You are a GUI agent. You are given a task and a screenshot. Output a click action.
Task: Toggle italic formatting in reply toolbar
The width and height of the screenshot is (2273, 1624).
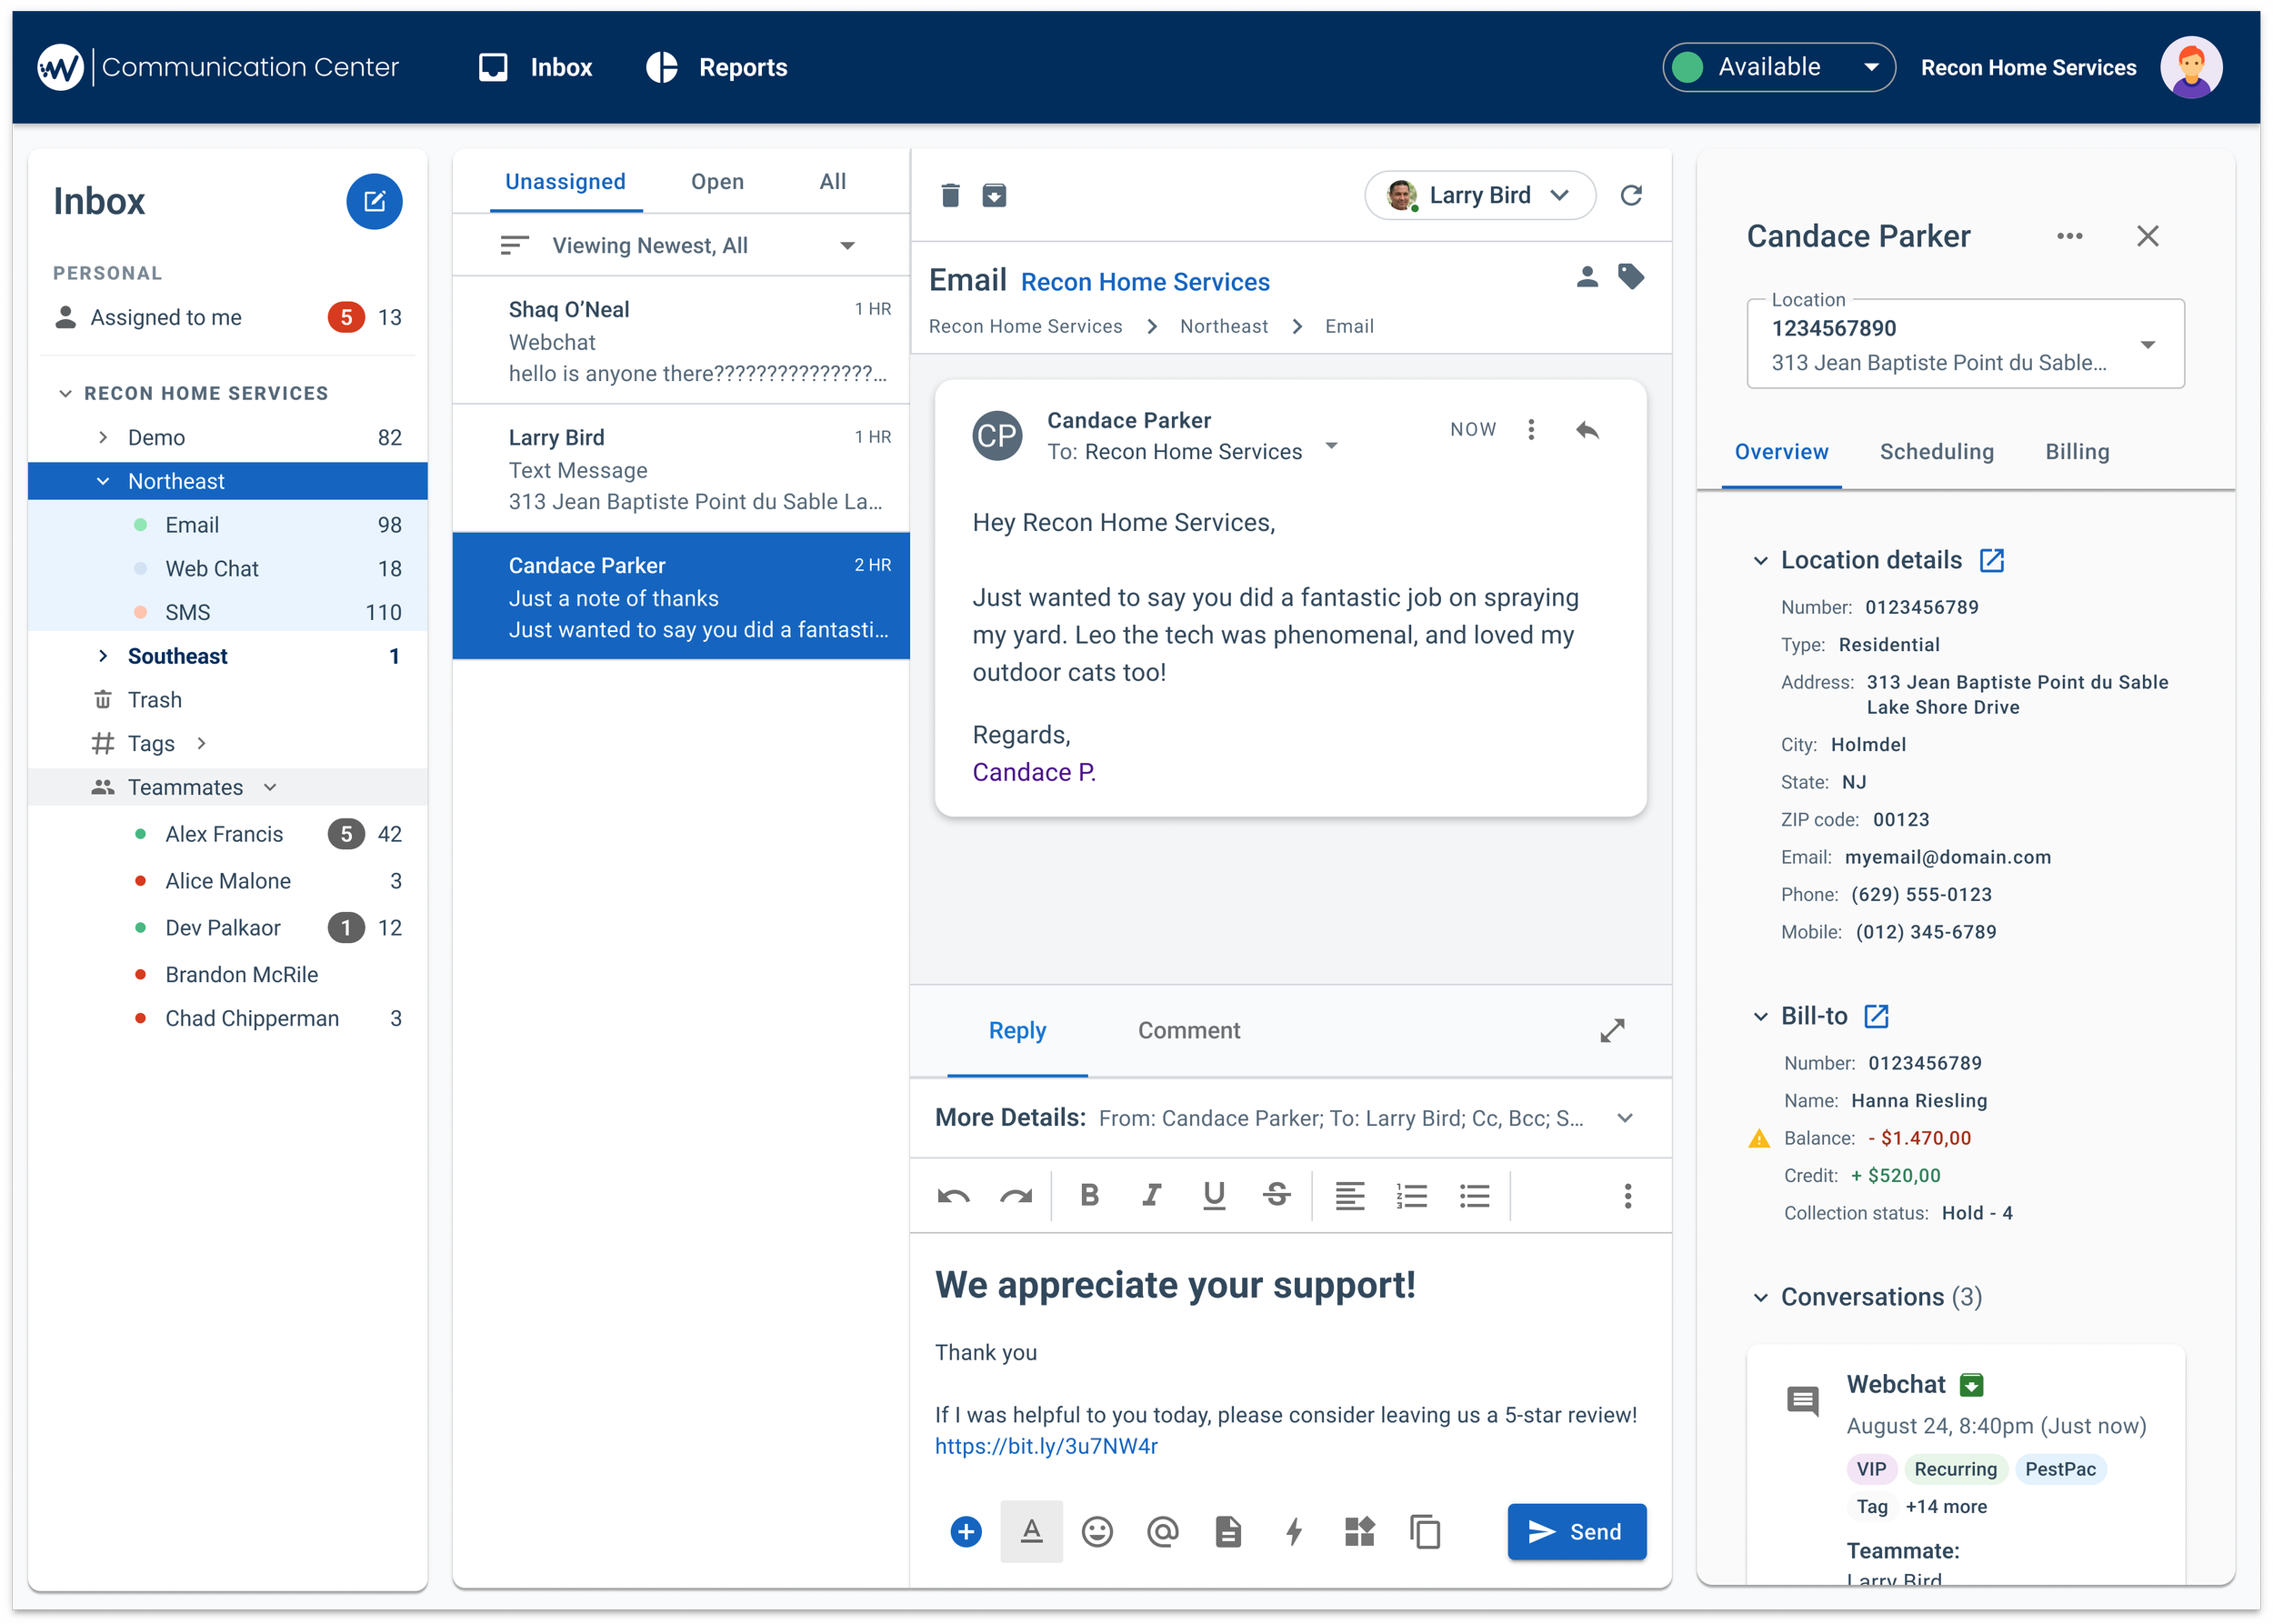coord(1152,1195)
